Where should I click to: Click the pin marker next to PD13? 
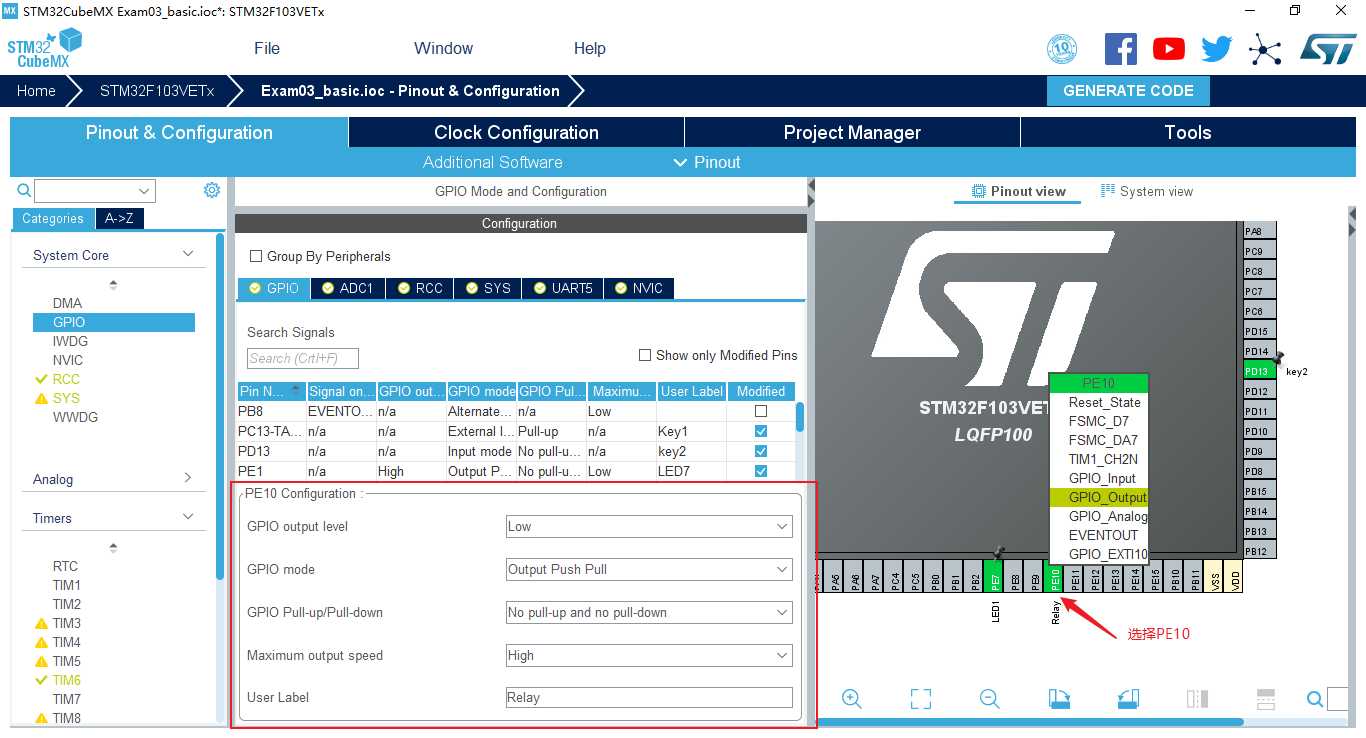coord(1278,359)
